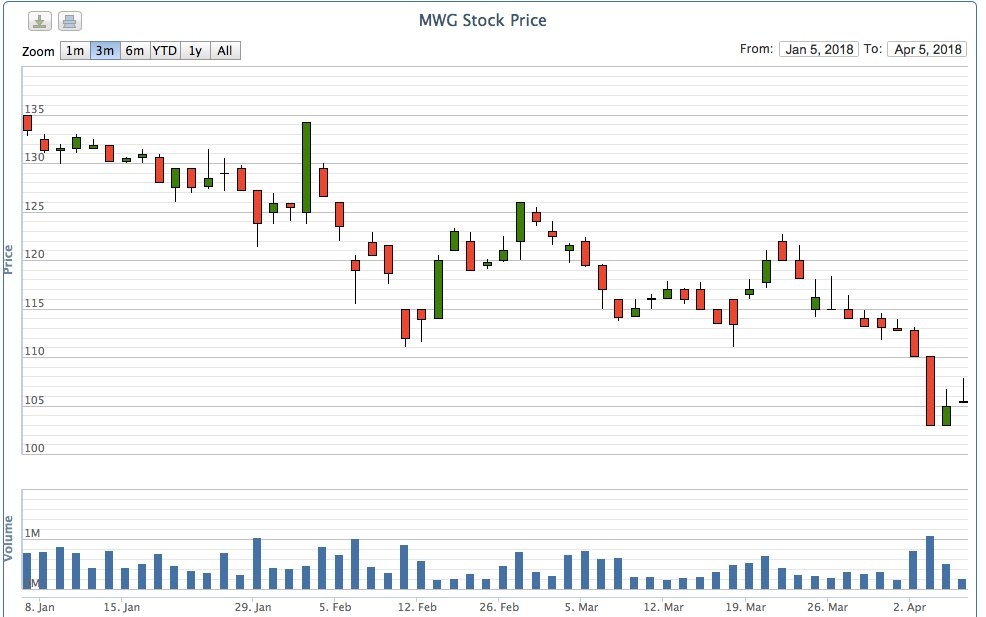The height and width of the screenshot is (617, 986).
Task: Zoom chart to 1y
Action: (x=195, y=50)
